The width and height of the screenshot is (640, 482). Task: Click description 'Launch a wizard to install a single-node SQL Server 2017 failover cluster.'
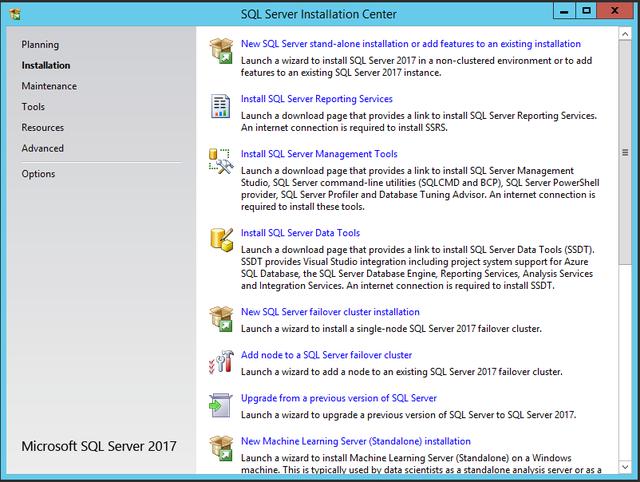click(391, 329)
